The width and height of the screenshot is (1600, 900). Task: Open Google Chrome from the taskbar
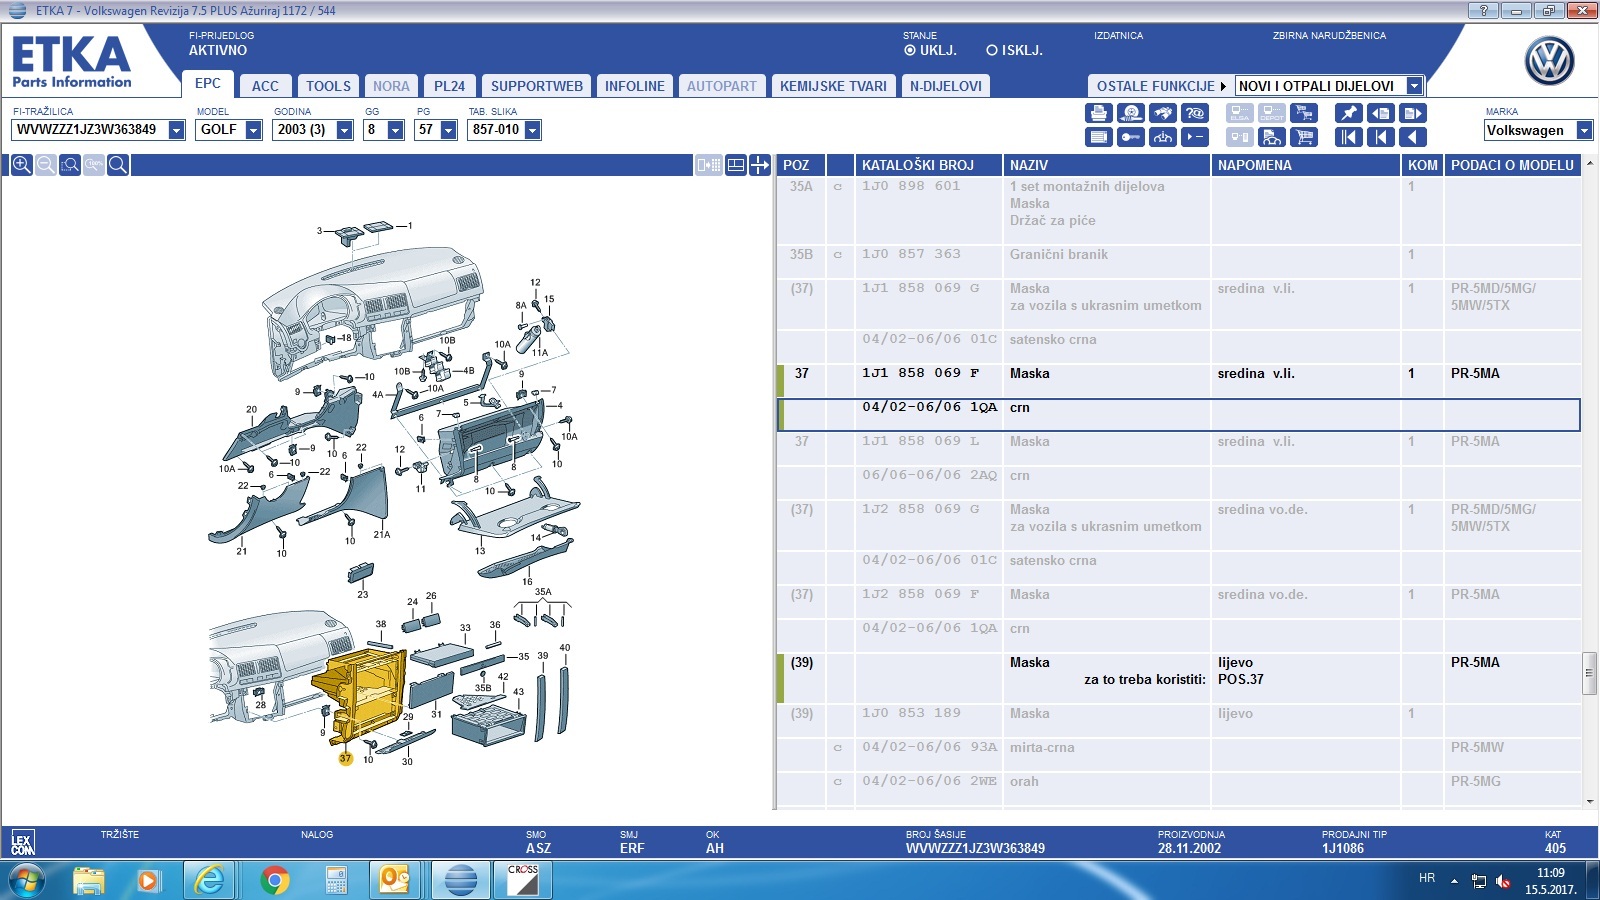[274, 880]
